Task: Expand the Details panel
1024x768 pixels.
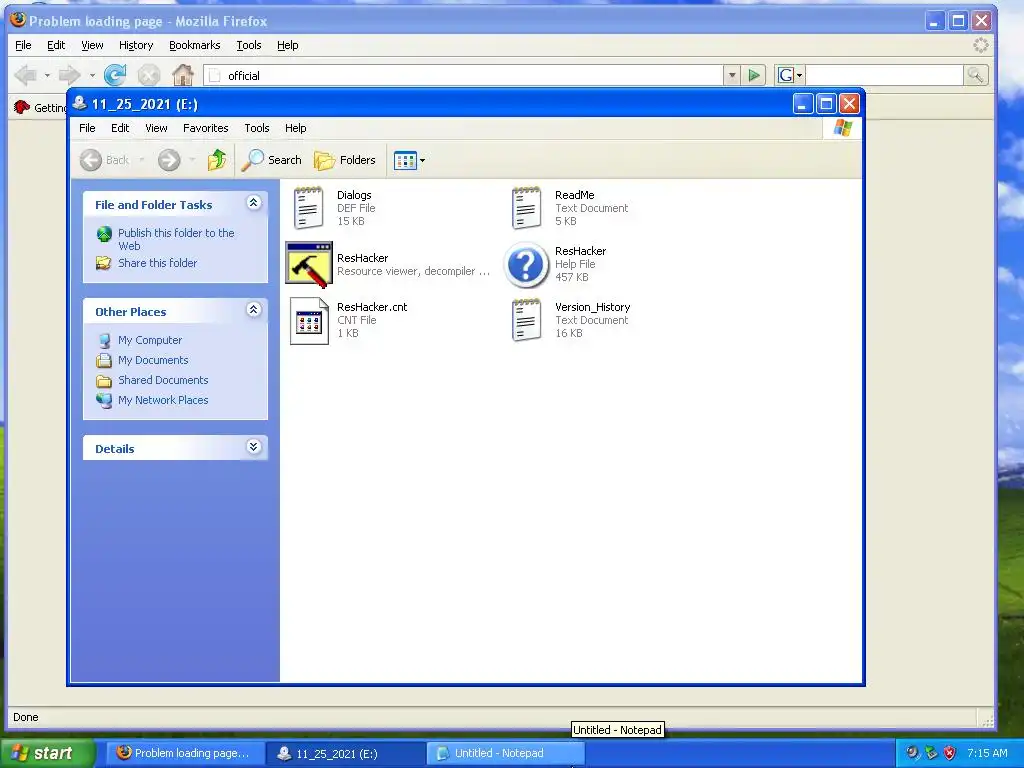Action: tap(254, 447)
